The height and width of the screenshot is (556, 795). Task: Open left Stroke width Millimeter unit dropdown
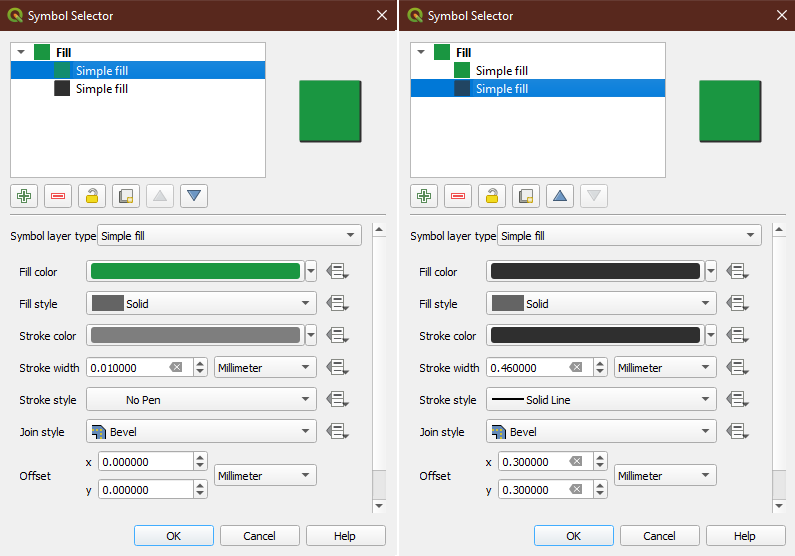point(265,367)
